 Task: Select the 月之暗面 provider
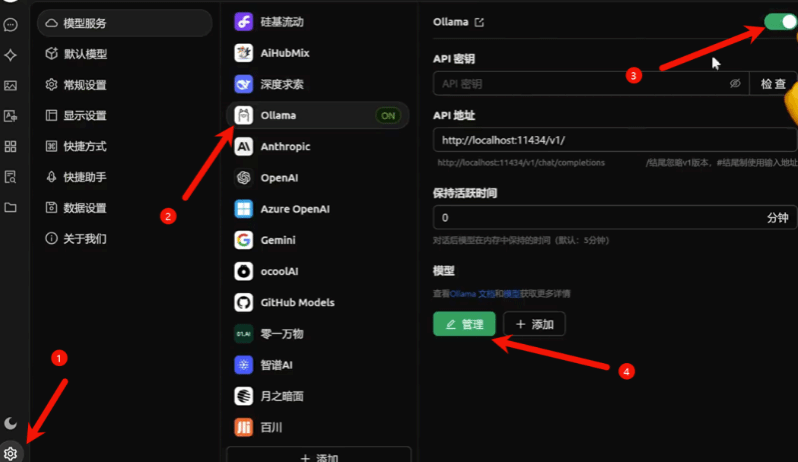(x=318, y=396)
